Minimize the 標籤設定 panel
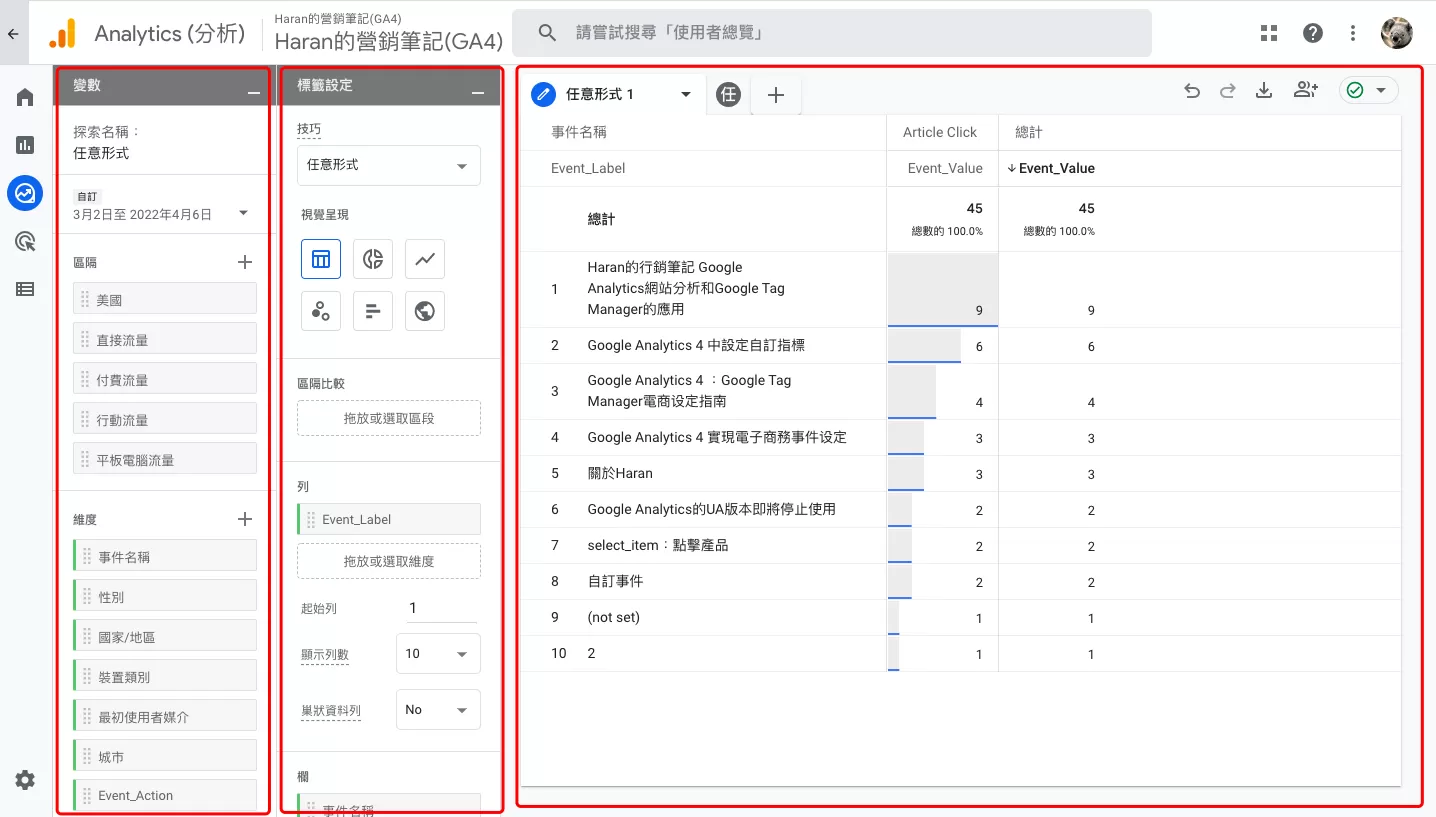 478,92
